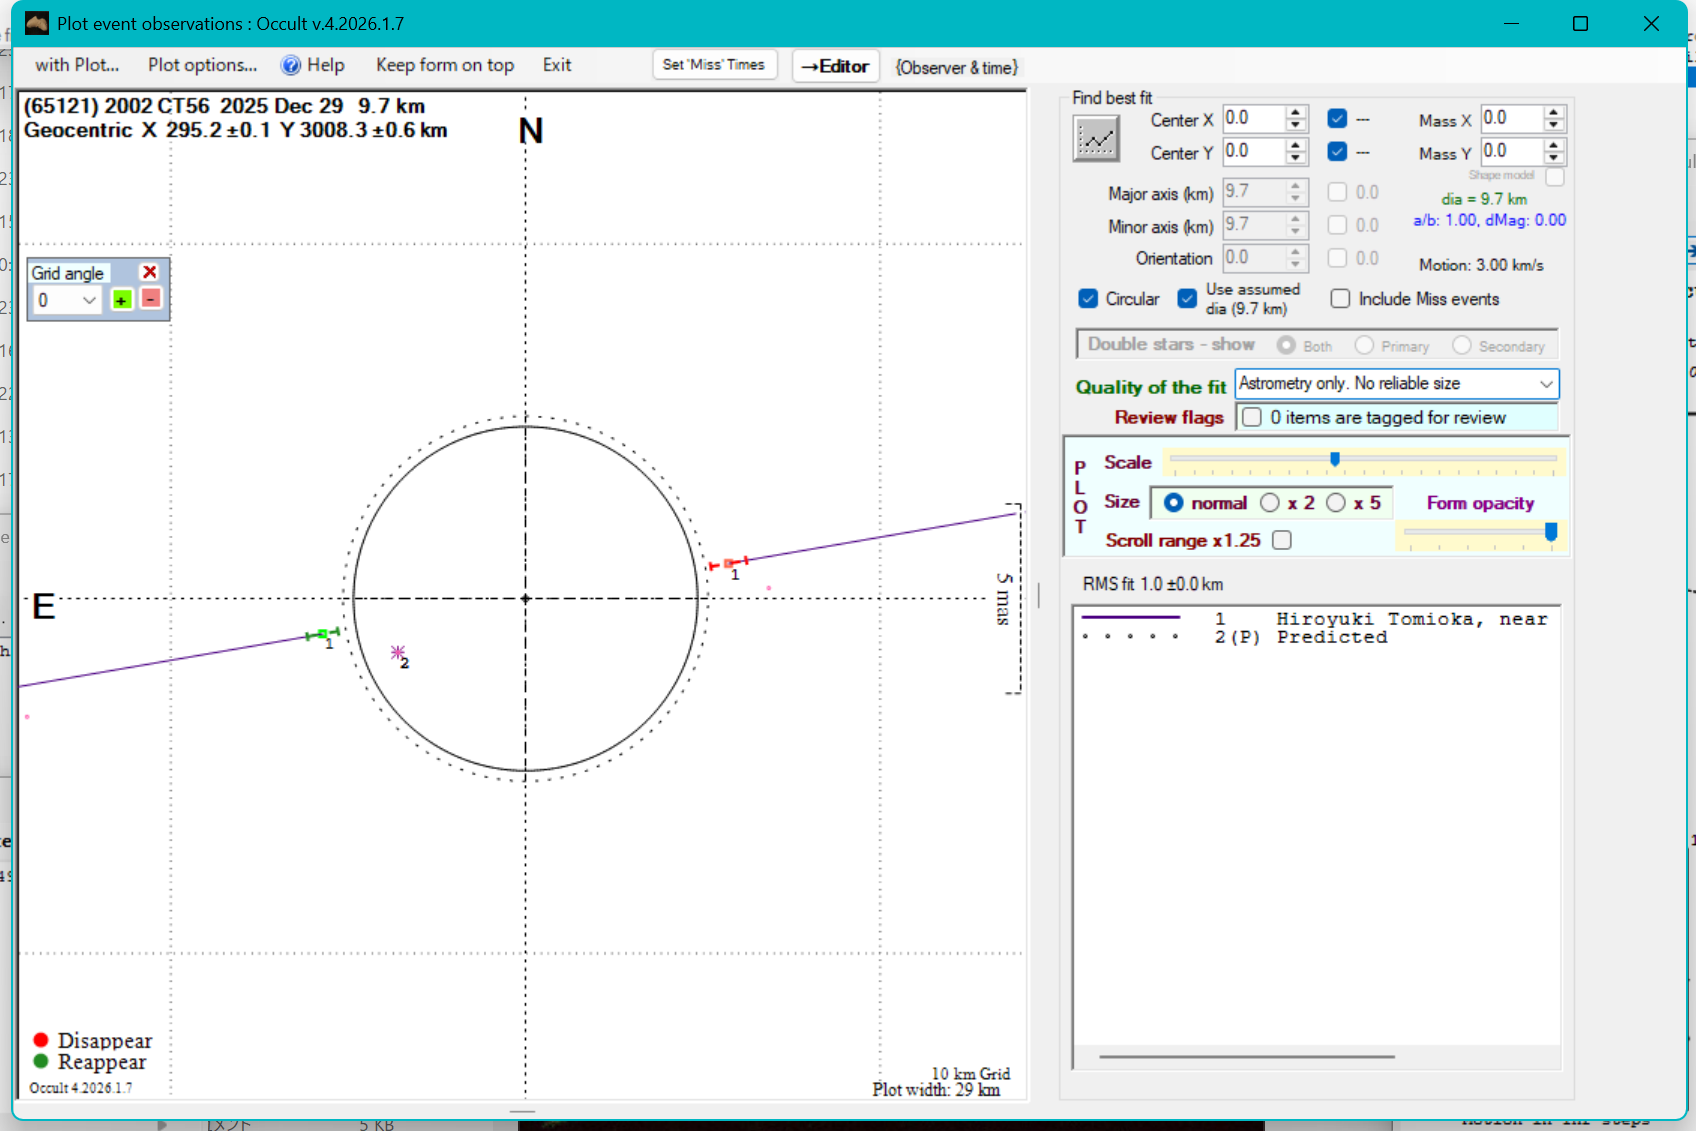Click the pink asterisk predicted marker

(x=398, y=653)
